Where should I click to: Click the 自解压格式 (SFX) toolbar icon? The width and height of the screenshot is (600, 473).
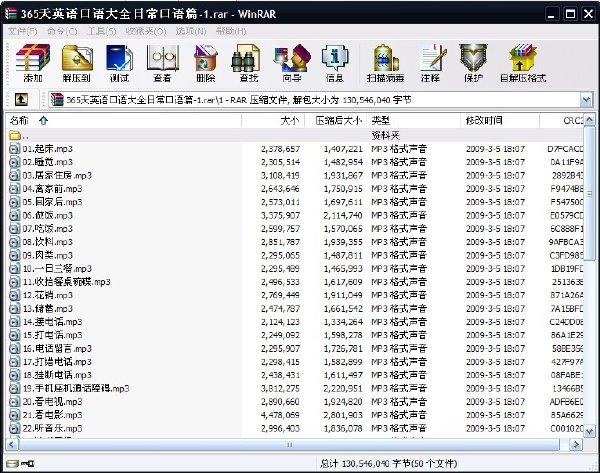click(x=523, y=58)
